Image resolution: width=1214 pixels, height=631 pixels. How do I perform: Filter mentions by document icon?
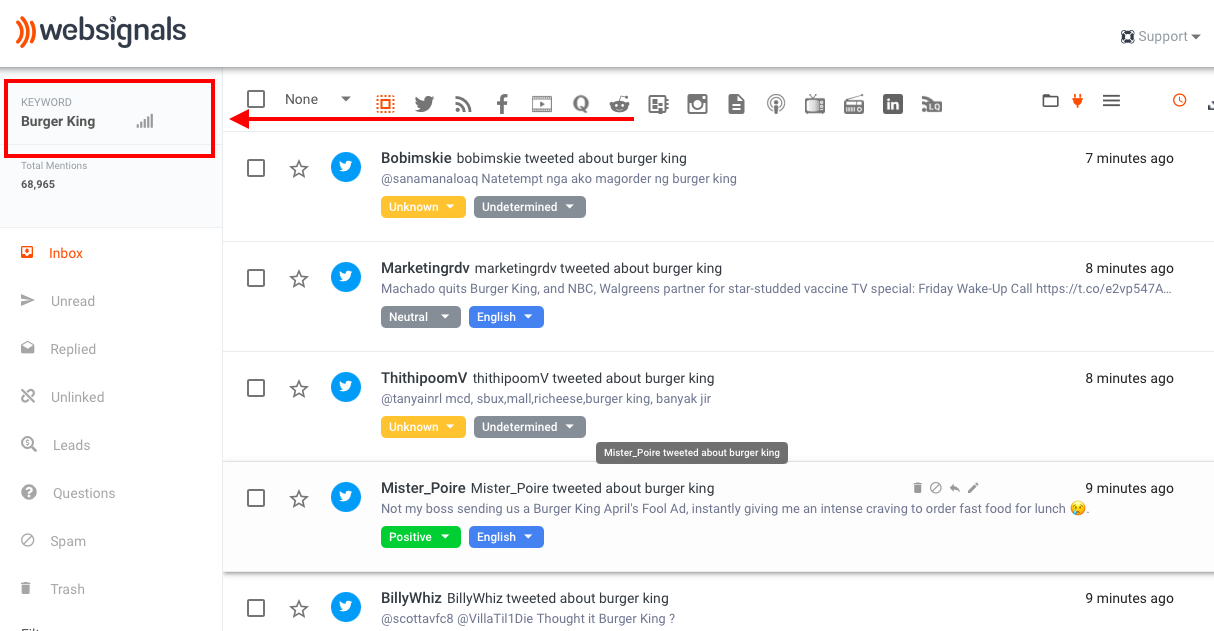[x=736, y=103]
